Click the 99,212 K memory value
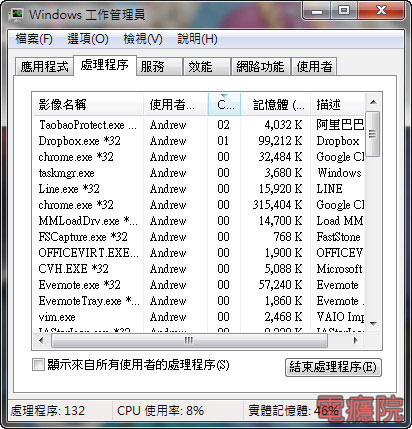412x429 pixels. pos(280,141)
